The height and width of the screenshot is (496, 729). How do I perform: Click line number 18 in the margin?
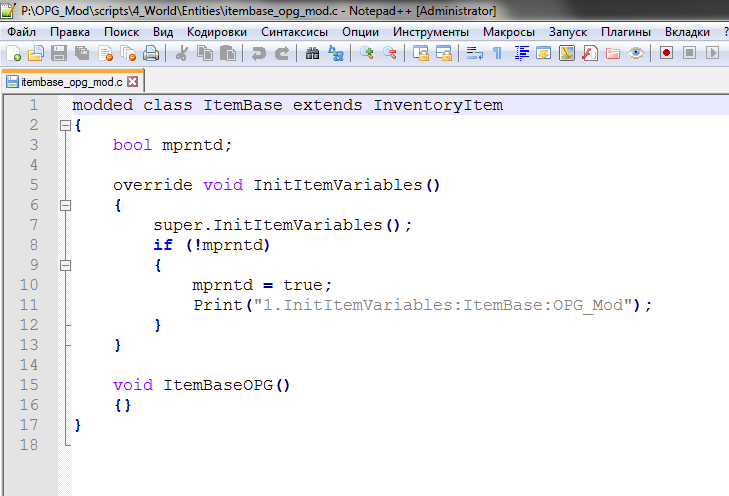point(29,445)
